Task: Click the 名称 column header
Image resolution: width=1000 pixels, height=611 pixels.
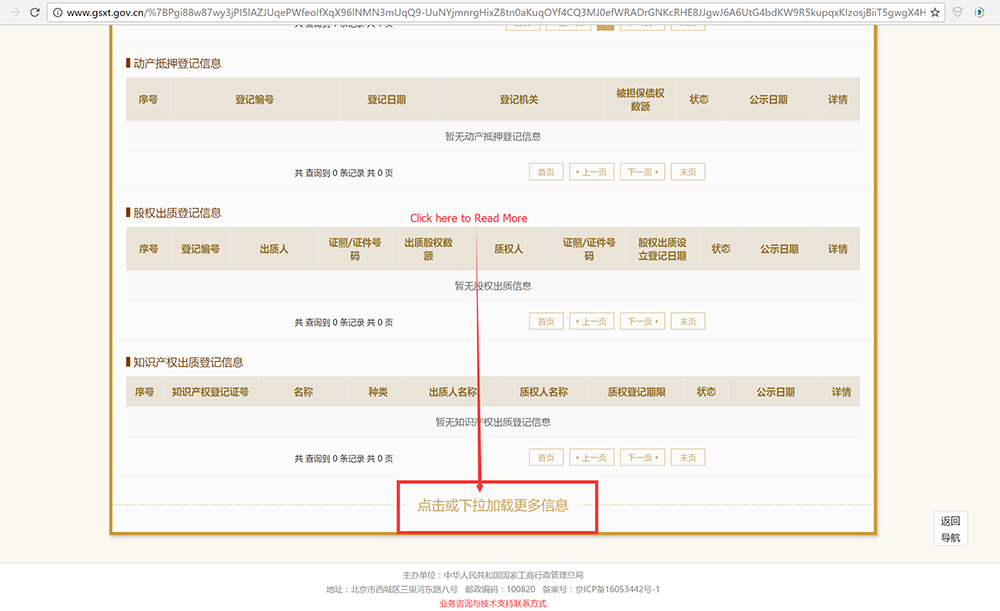Action: tap(303, 392)
